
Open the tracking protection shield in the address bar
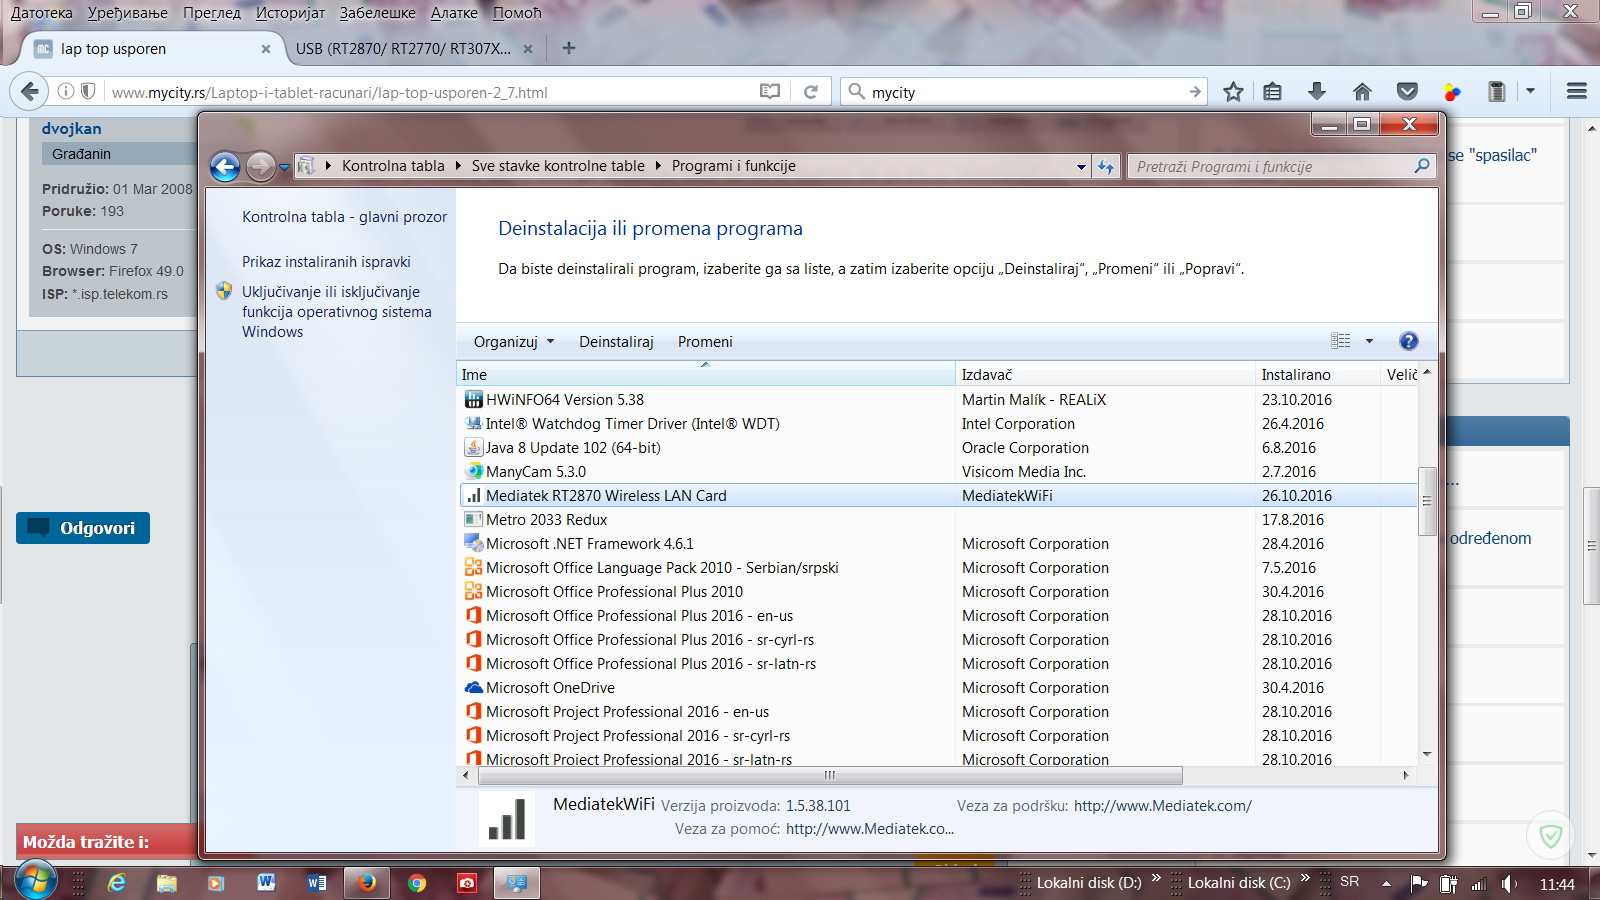pyautogui.click(x=88, y=92)
